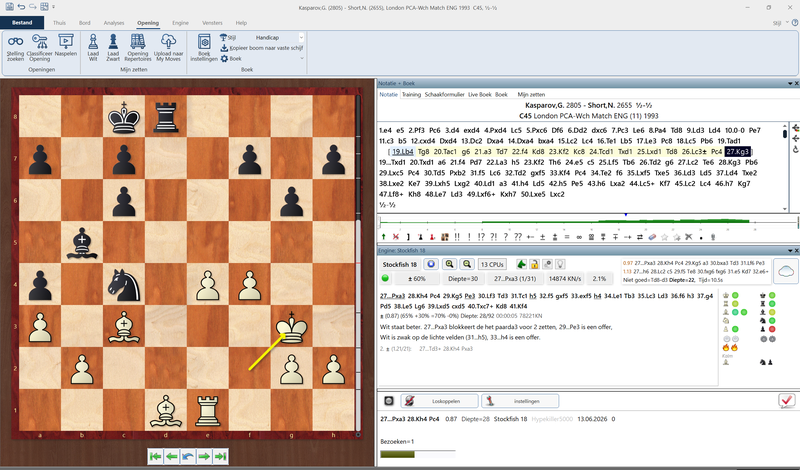Screen dimensions: 800x470
Task: Click the eraser delete annotations icon
Action: [652, 237]
